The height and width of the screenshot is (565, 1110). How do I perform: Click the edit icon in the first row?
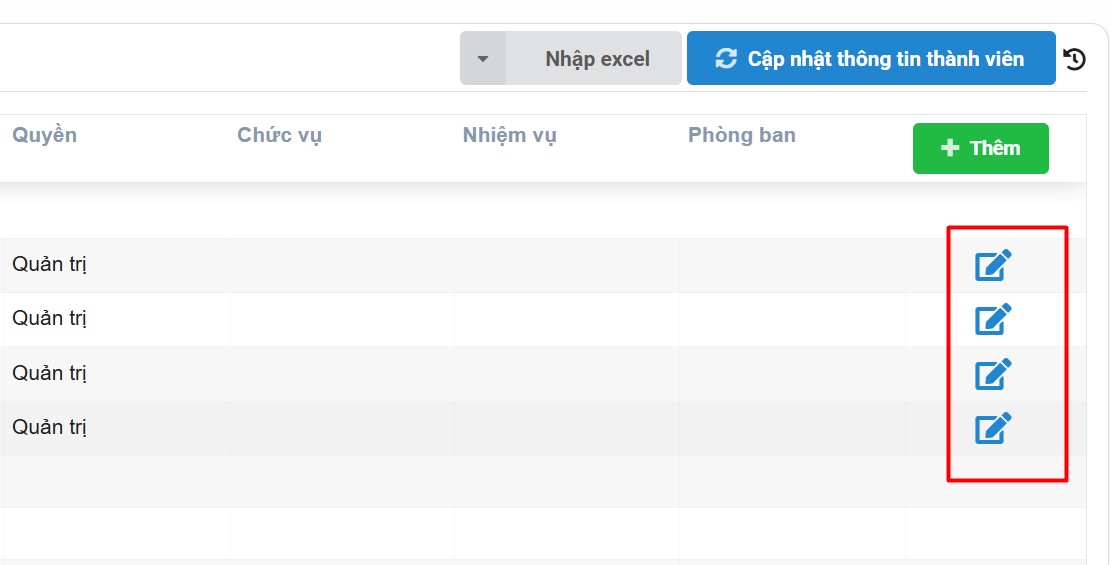[x=993, y=265]
